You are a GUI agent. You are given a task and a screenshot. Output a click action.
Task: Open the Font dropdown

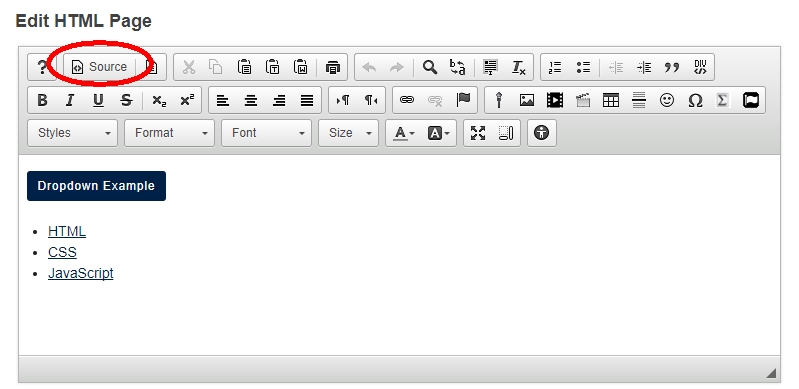266,133
